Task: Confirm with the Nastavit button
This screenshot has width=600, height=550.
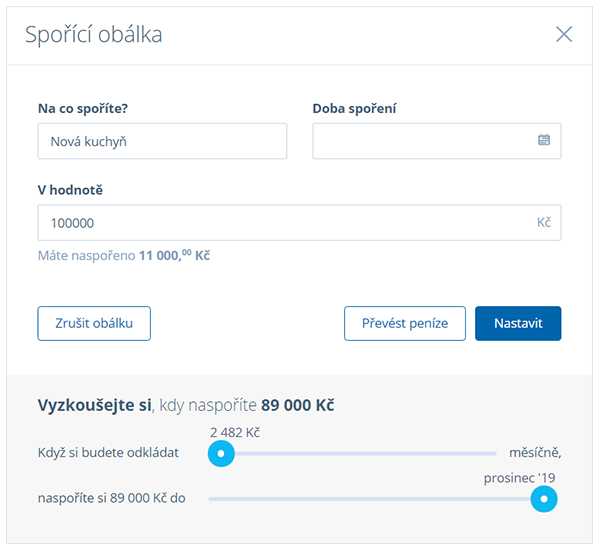Action: coord(518,323)
